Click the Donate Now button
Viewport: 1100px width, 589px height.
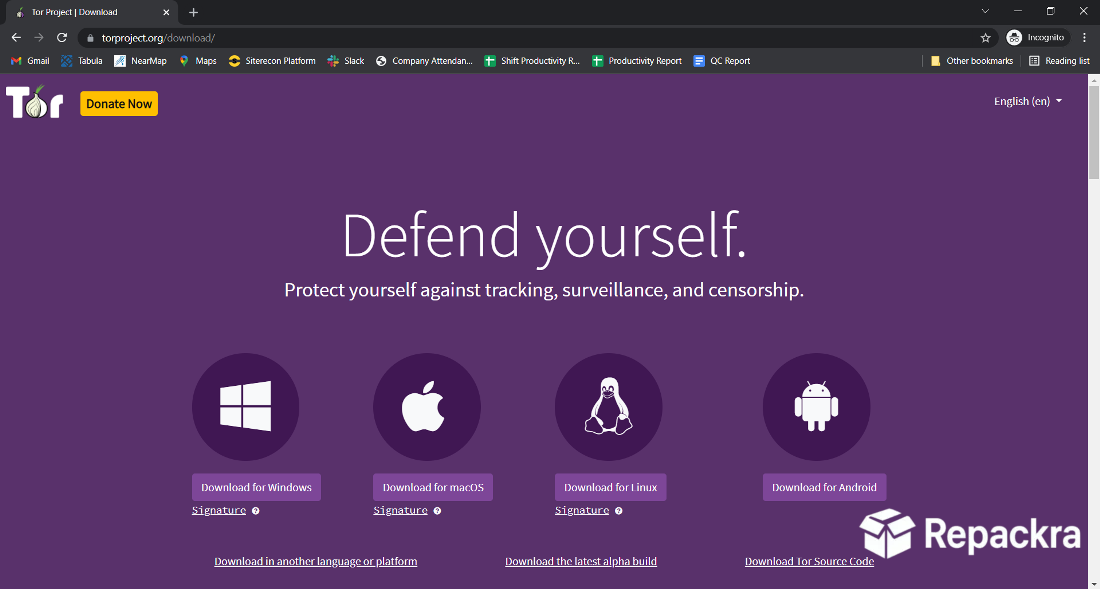tap(119, 104)
